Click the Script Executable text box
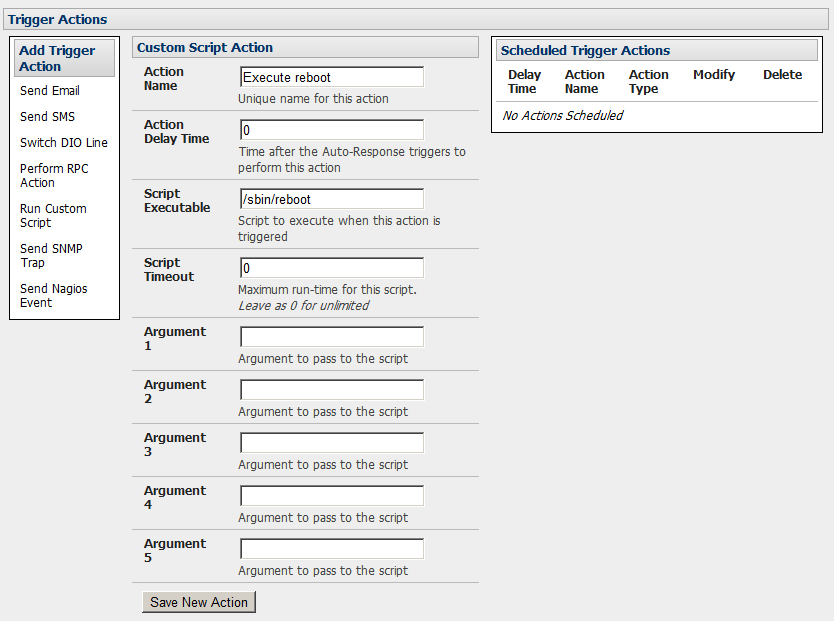Screen dimensions: 834x621 tap(331, 199)
